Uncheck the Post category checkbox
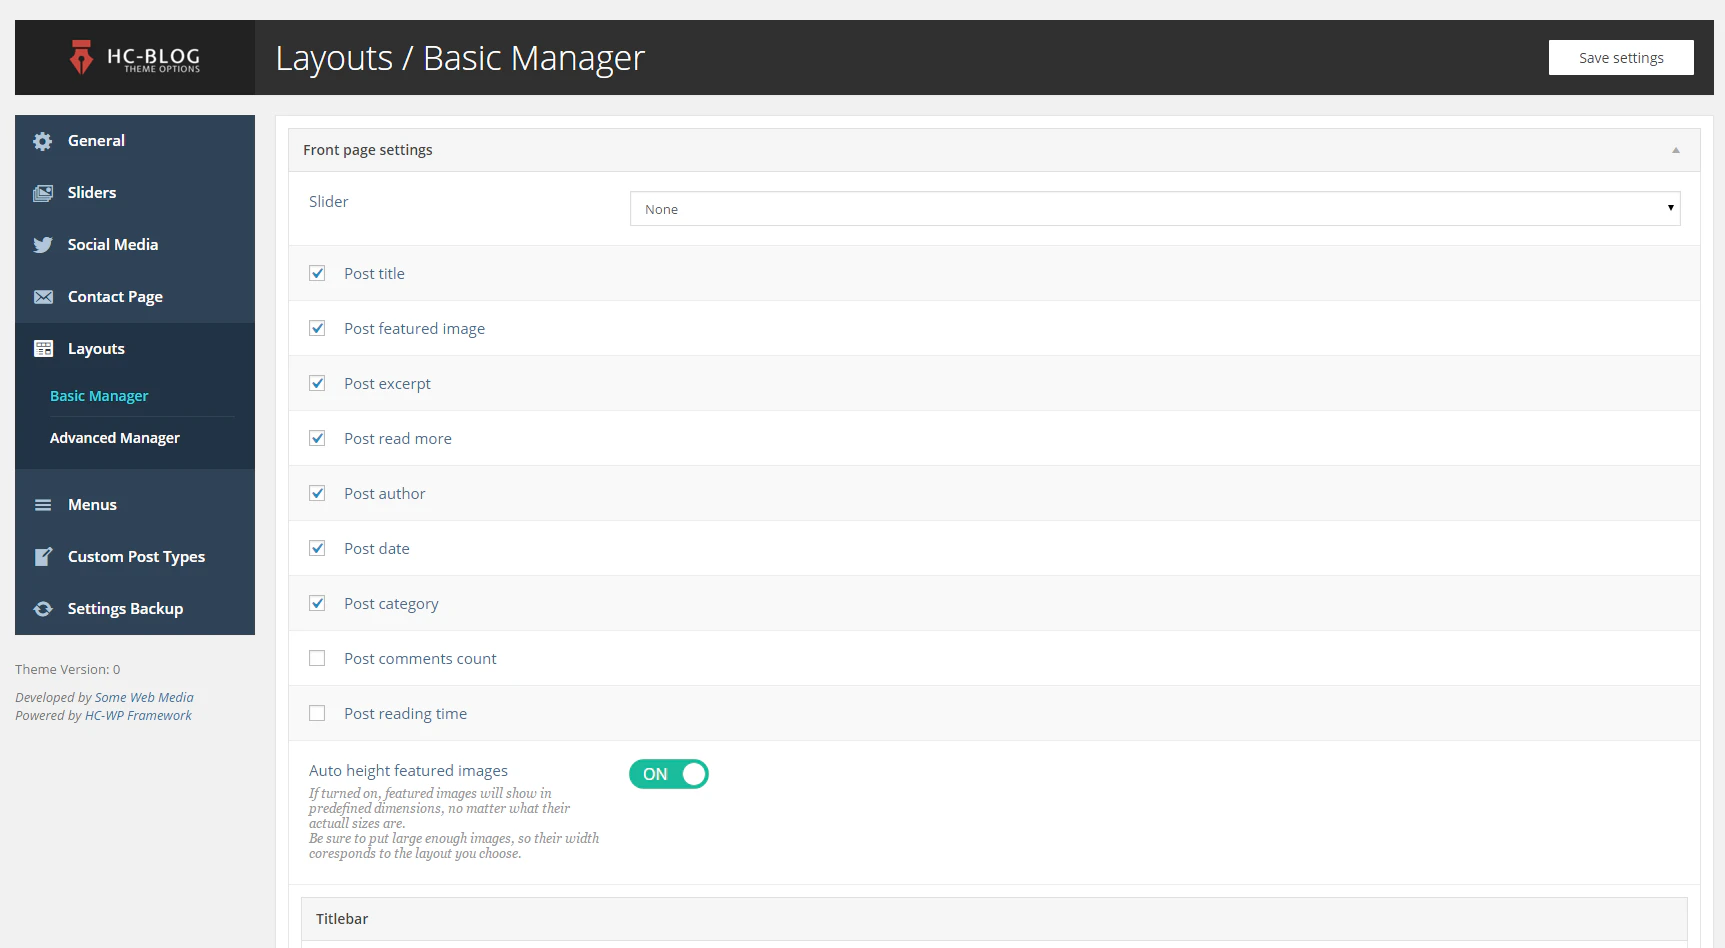1725x948 pixels. pos(317,603)
